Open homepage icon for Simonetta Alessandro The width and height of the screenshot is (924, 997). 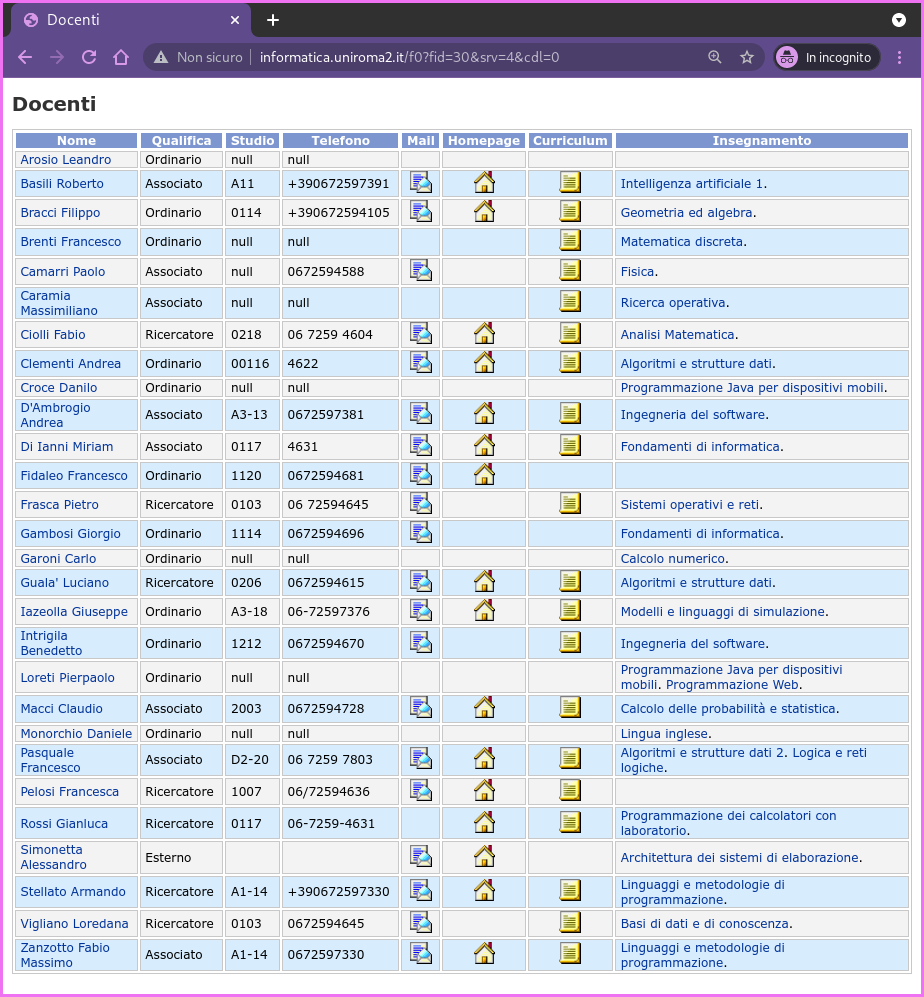[x=484, y=856]
